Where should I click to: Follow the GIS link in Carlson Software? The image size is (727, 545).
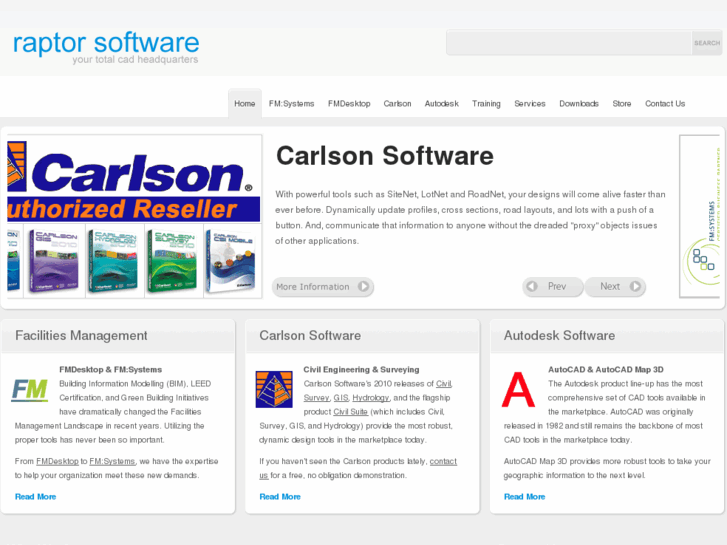coord(341,398)
